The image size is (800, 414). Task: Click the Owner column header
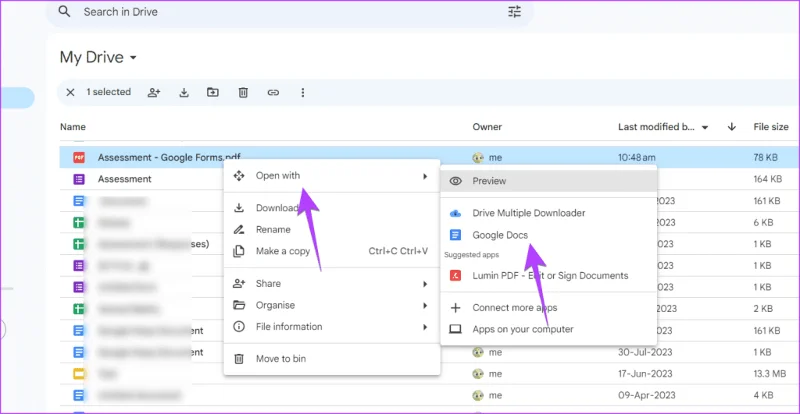click(487, 127)
